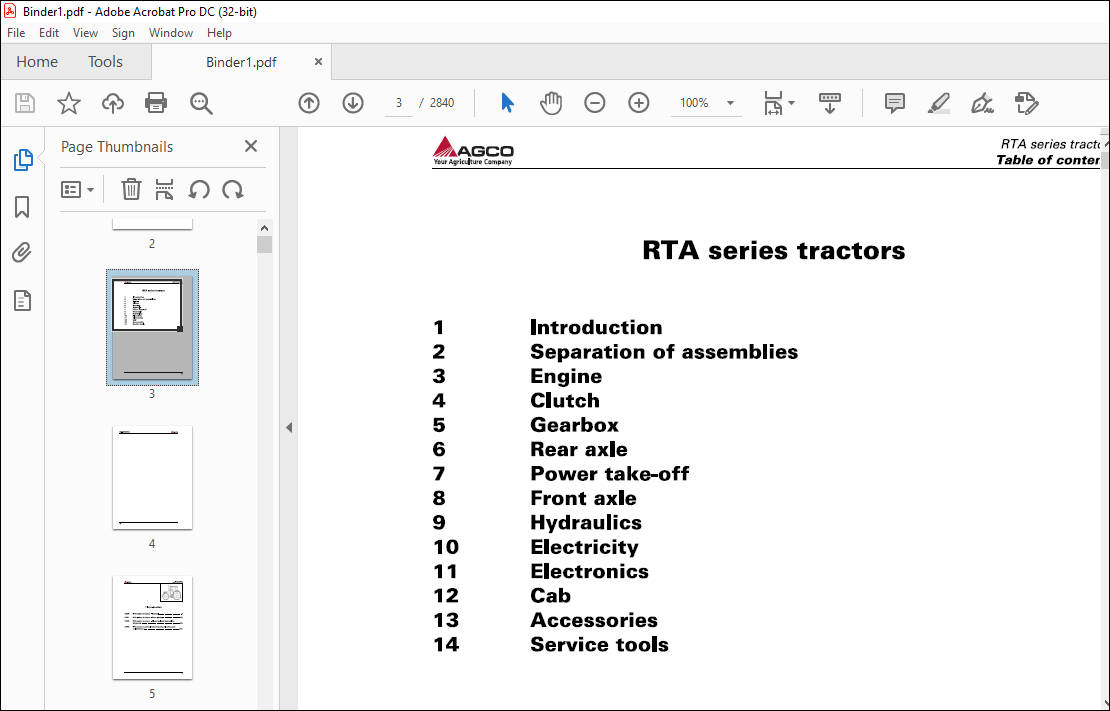Open the Edit menu

tap(49, 33)
